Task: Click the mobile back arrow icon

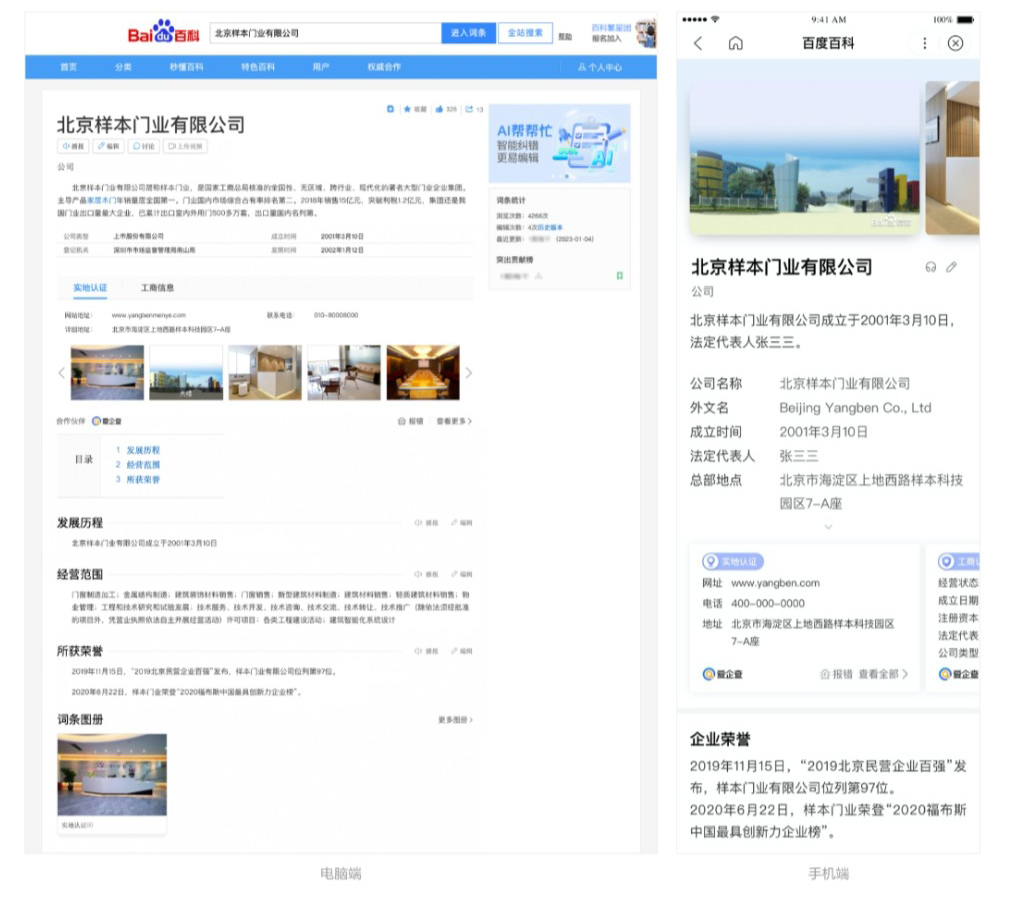Action: [698, 43]
